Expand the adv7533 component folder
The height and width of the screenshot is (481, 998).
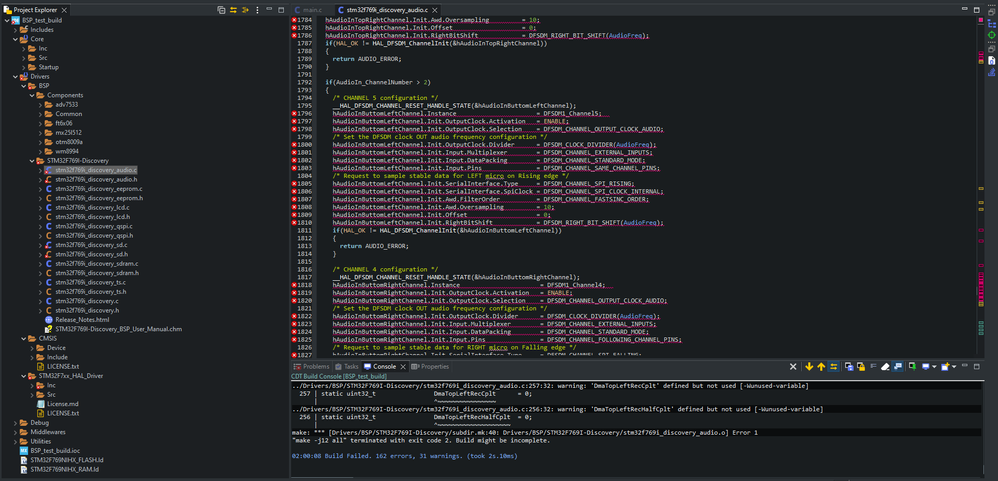[x=40, y=104]
